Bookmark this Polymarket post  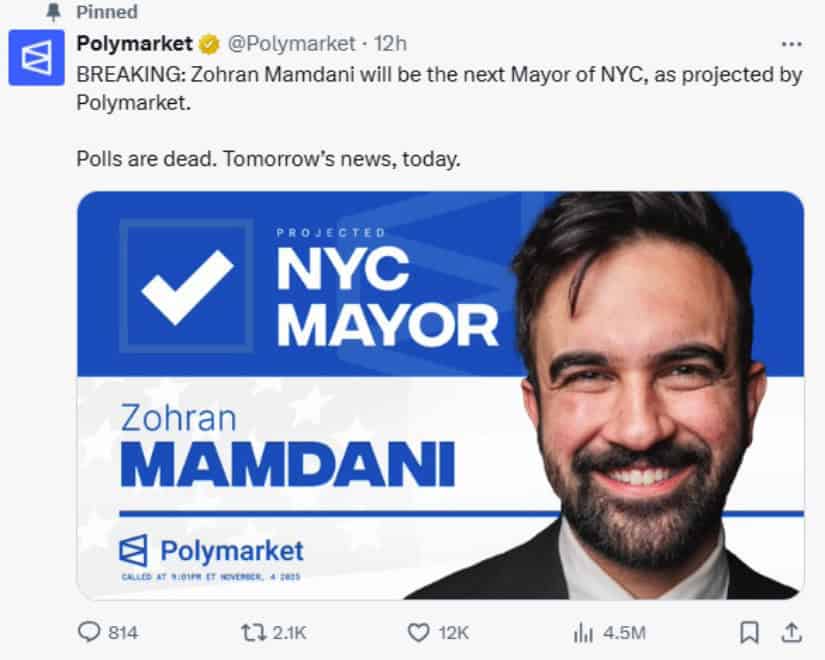click(x=748, y=632)
